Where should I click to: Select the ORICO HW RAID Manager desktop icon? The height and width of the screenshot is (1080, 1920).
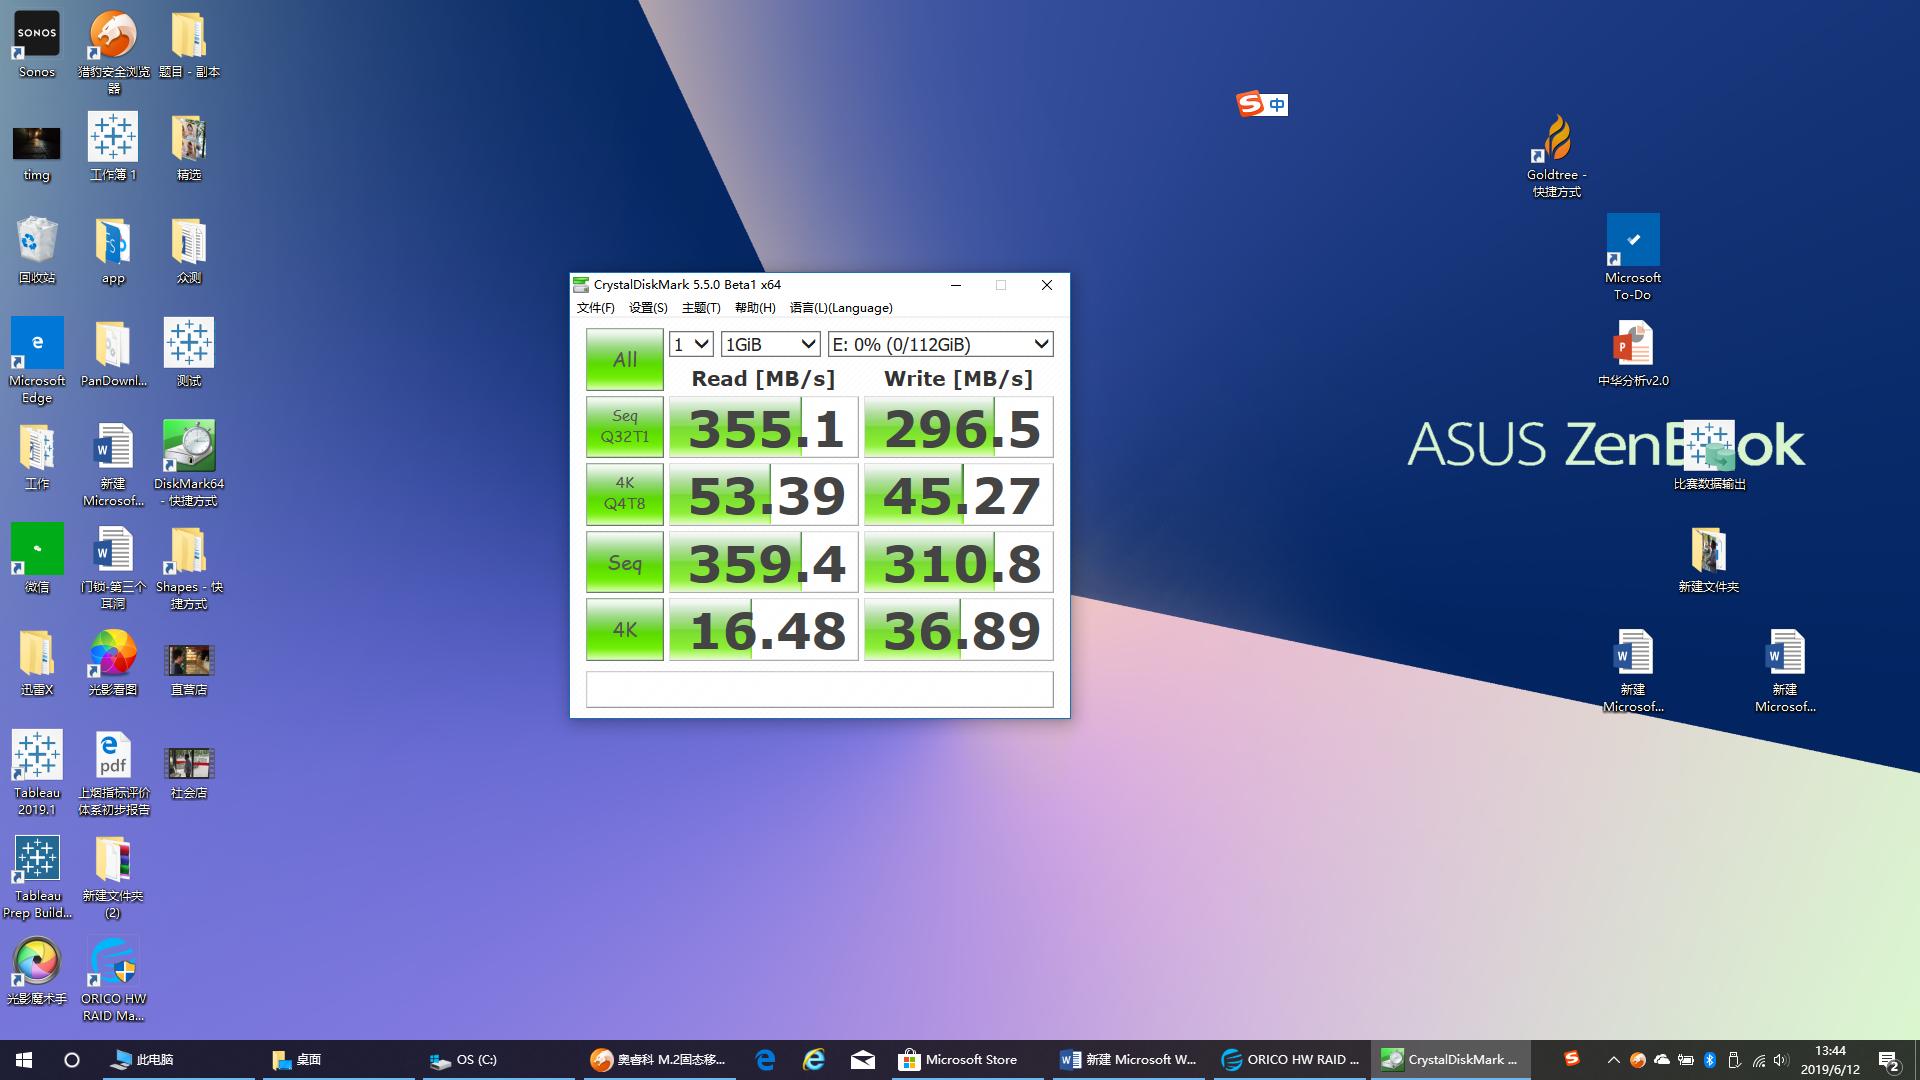pyautogui.click(x=113, y=963)
